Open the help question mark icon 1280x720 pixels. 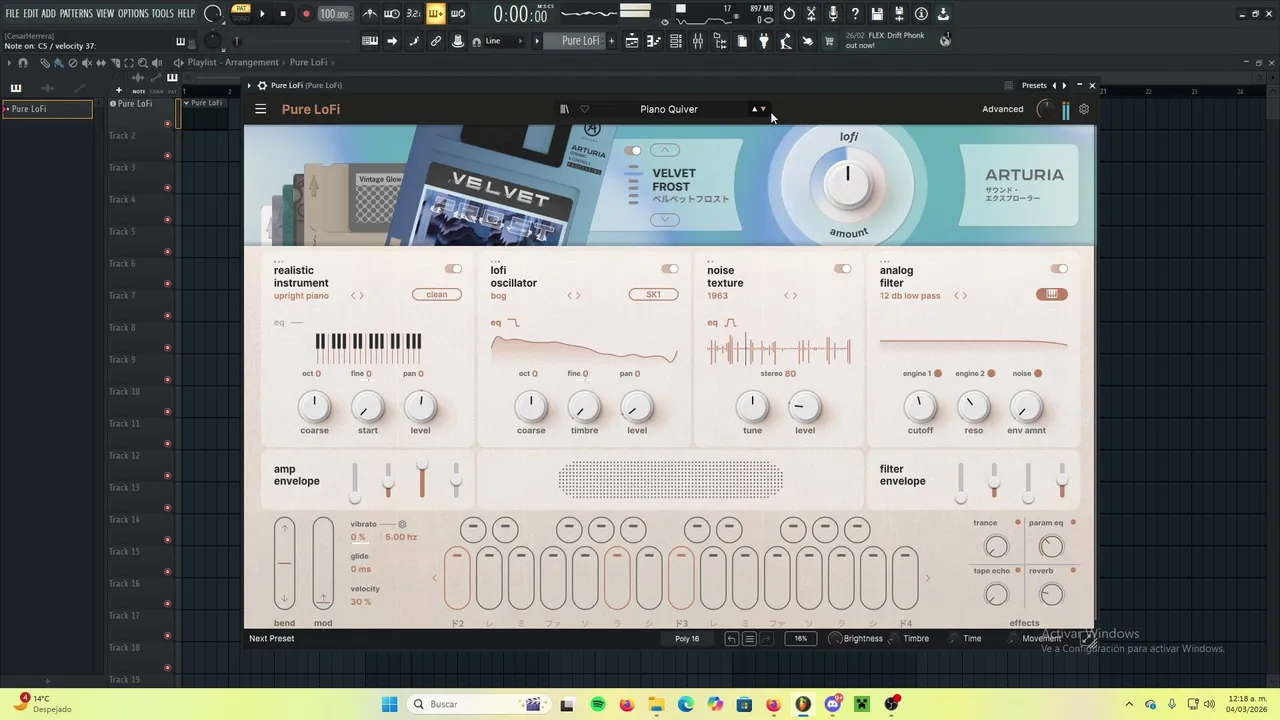click(x=855, y=14)
